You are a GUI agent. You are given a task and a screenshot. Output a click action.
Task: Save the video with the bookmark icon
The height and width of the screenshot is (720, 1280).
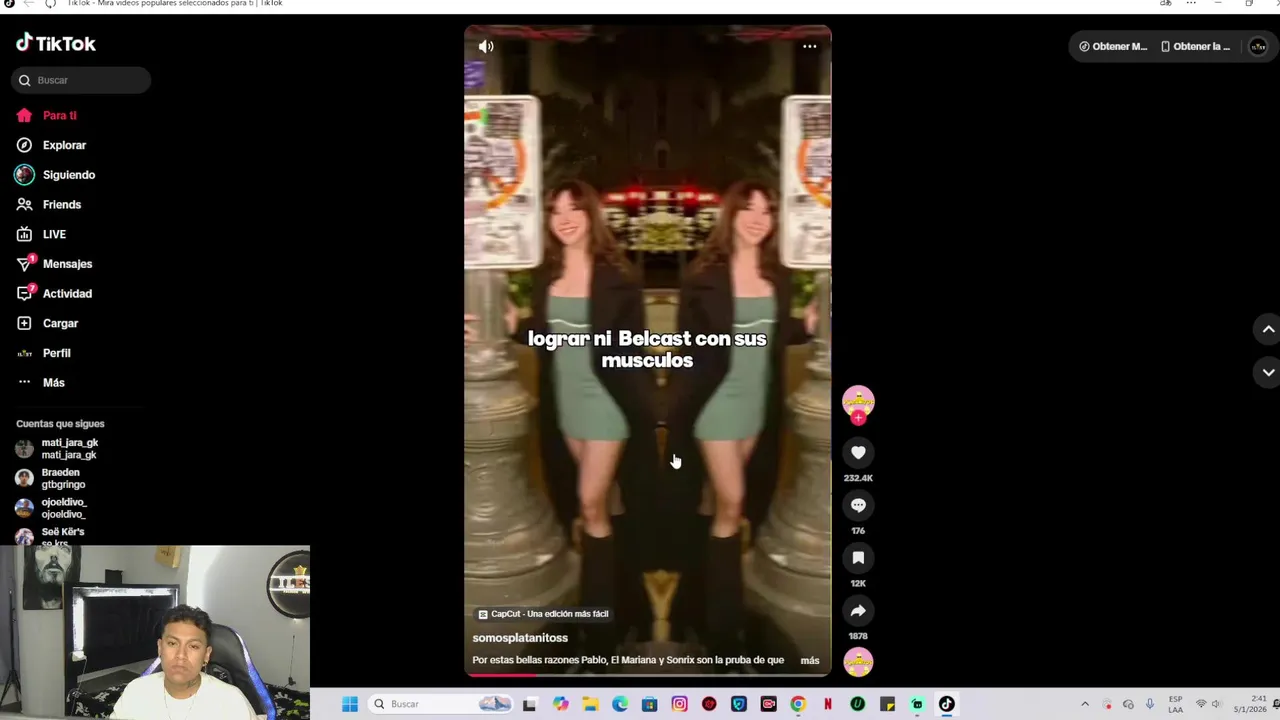click(x=858, y=558)
